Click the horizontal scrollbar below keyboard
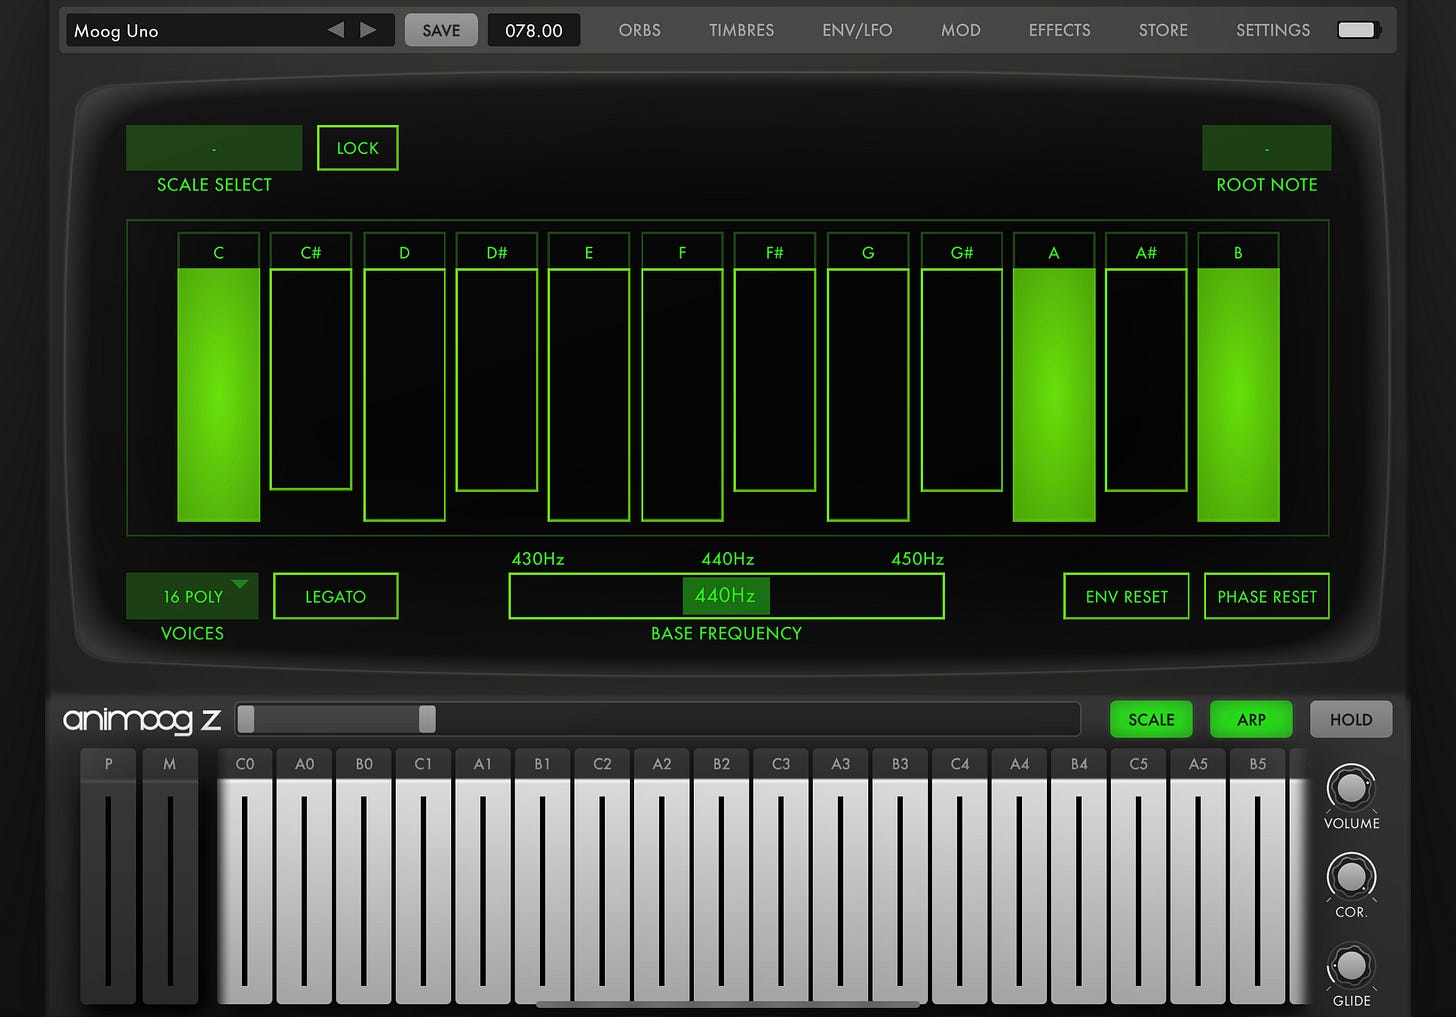Screen dimensions: 1456x1017 coord(728,1004)
